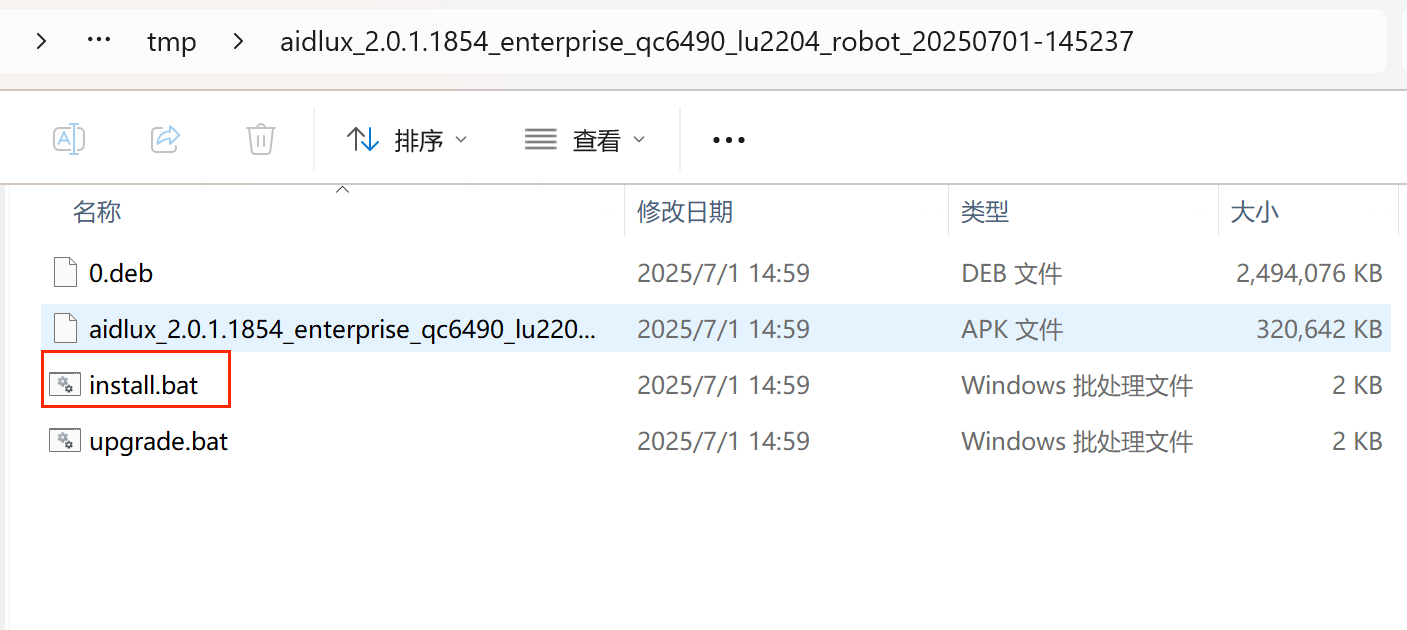1407x630 pixels.
Task: Click the 修改日期 column header
Action: click(x=685, y=211)
